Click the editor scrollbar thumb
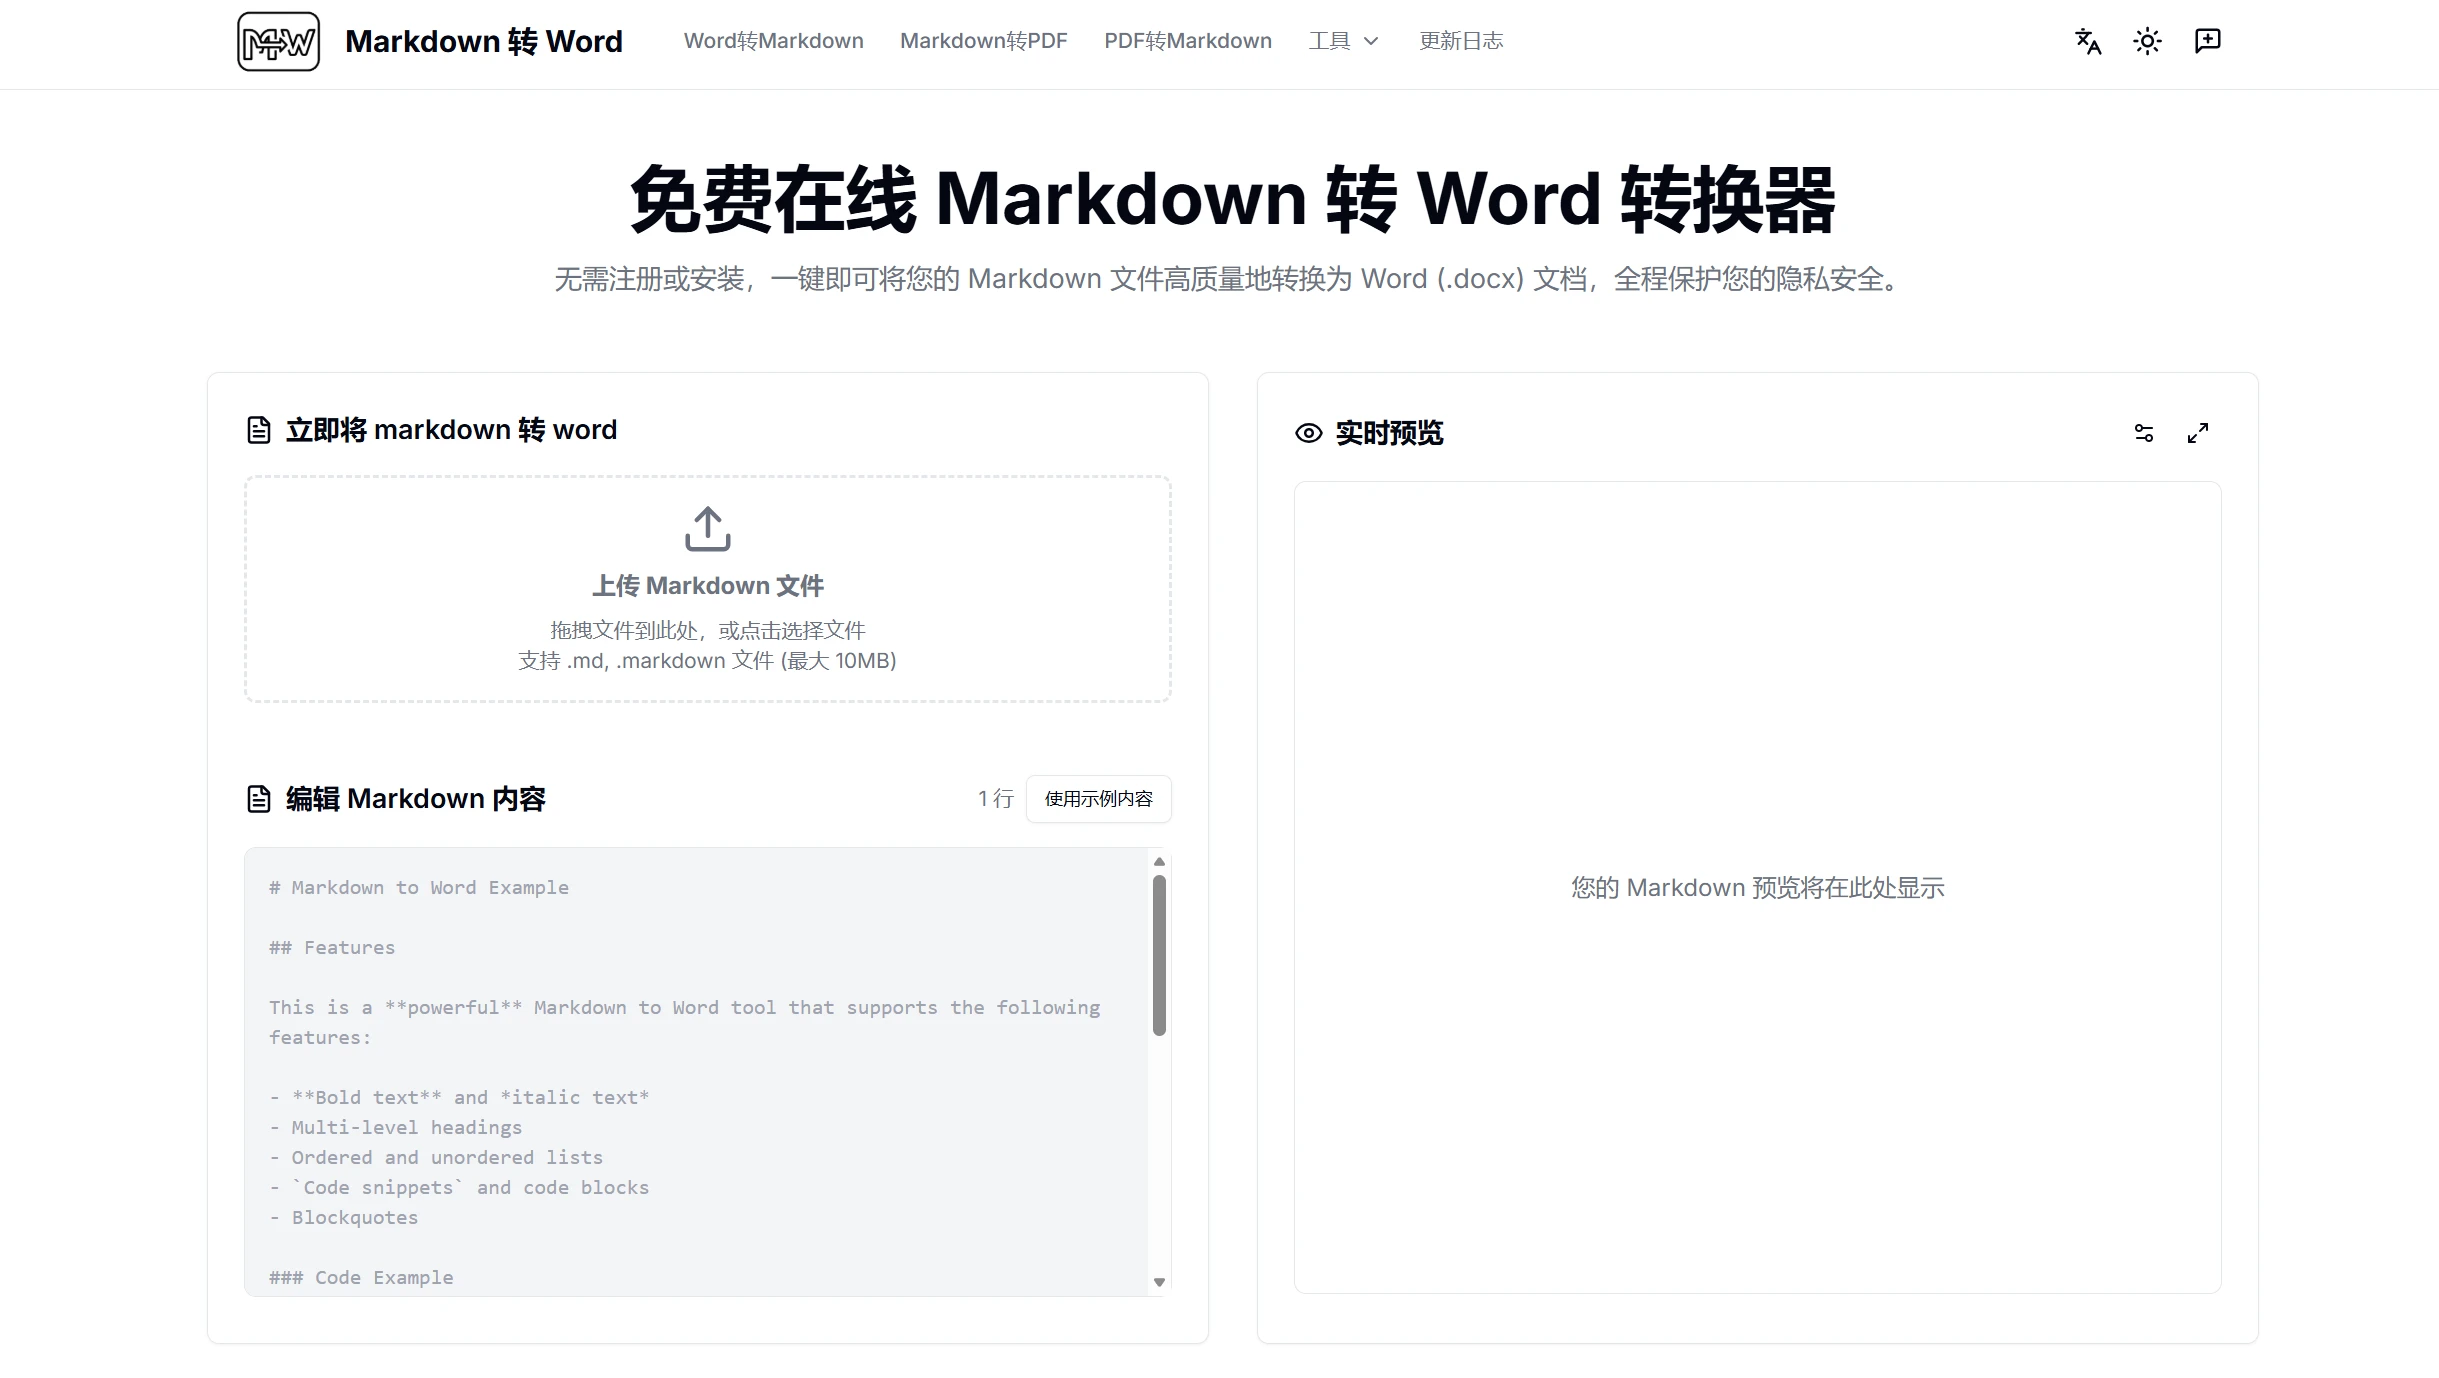 click(x=1159, y=956)
